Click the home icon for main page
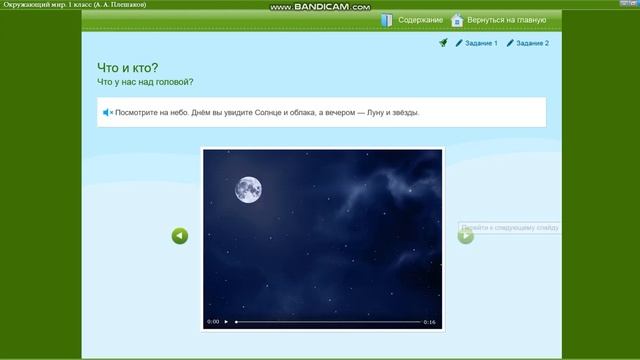This screenshot has width=640, height=360. tap(457, 20)
